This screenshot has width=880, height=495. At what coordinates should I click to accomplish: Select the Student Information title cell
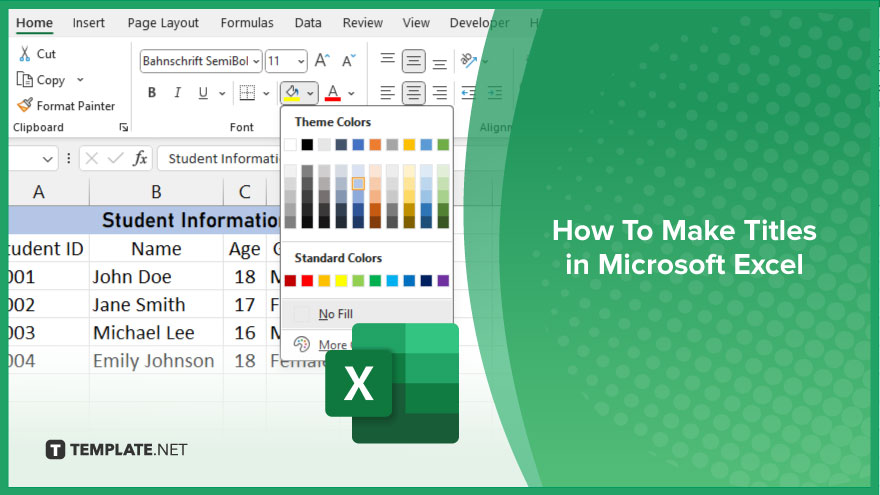(145, 220)
